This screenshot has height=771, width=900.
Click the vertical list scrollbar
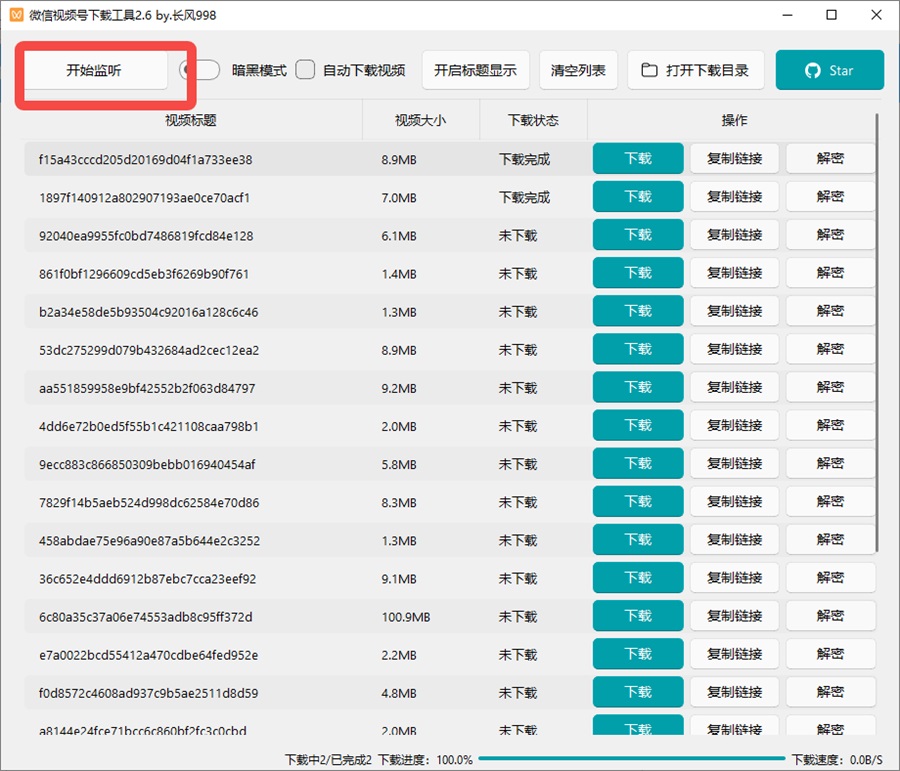click(877, 333)
